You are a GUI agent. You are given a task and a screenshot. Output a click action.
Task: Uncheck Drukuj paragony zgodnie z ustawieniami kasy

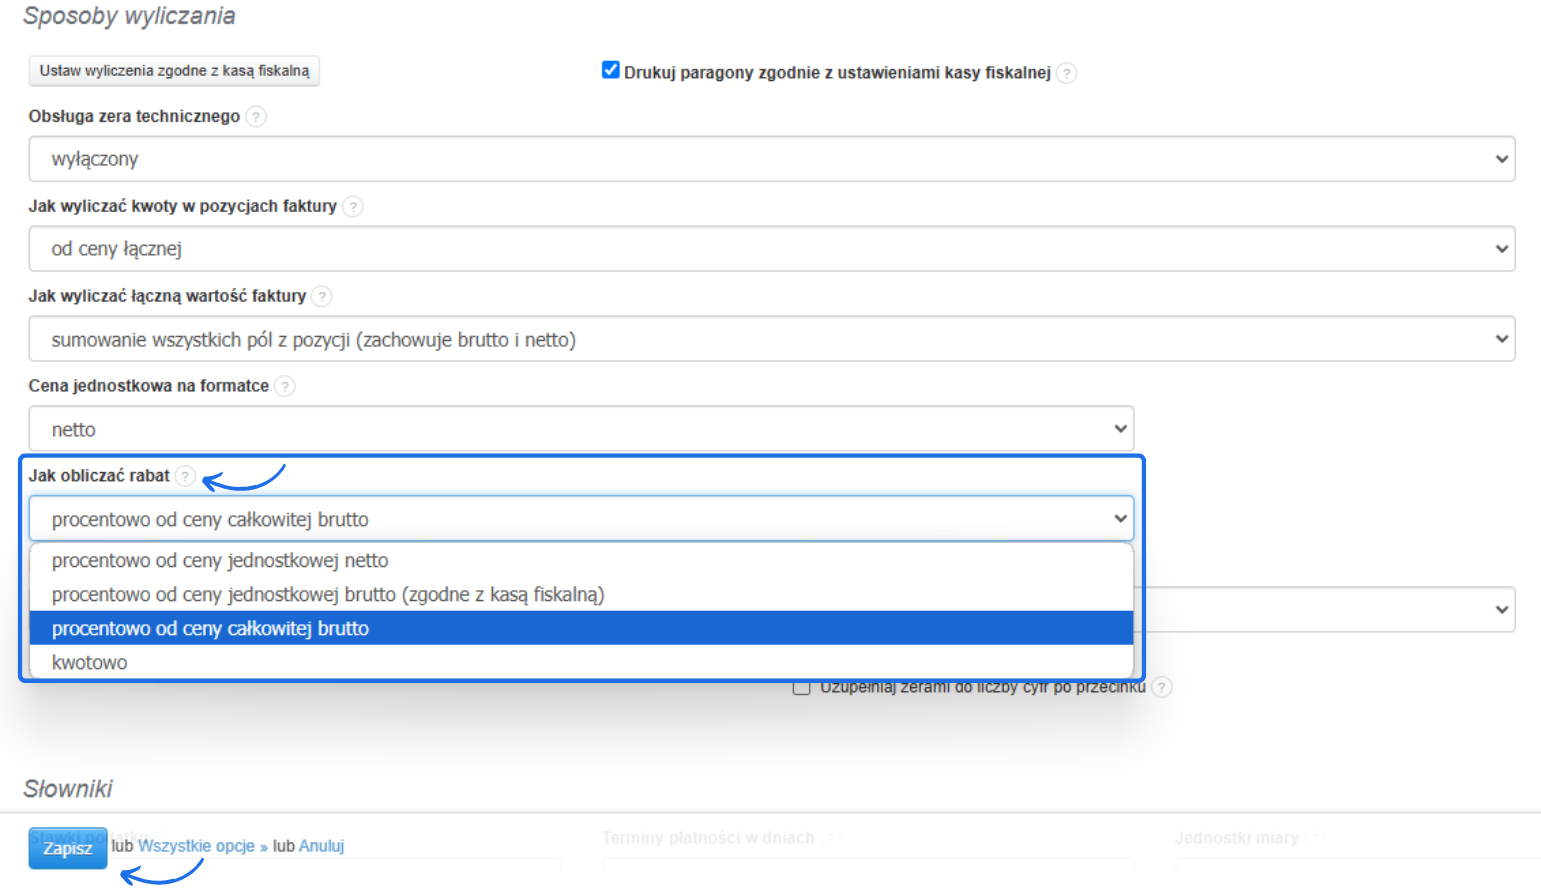[x=610, y=70]
